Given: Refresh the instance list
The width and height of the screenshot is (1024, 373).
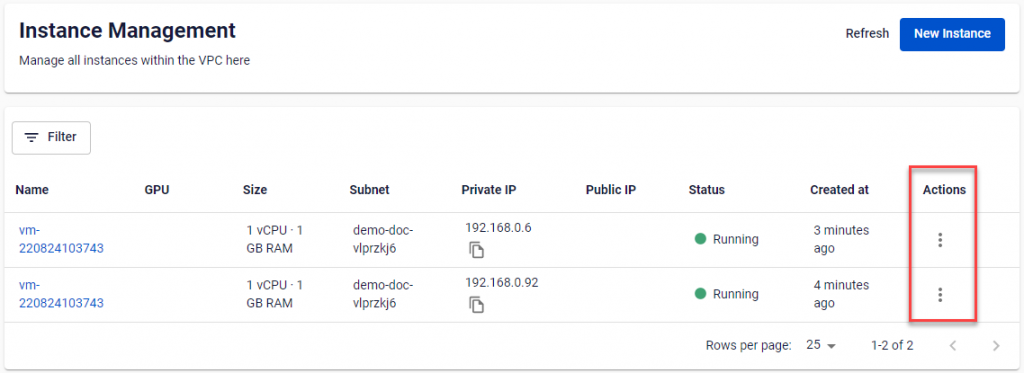Looking at the screenshot, I should pyautogui.click(x=867, y=34).
